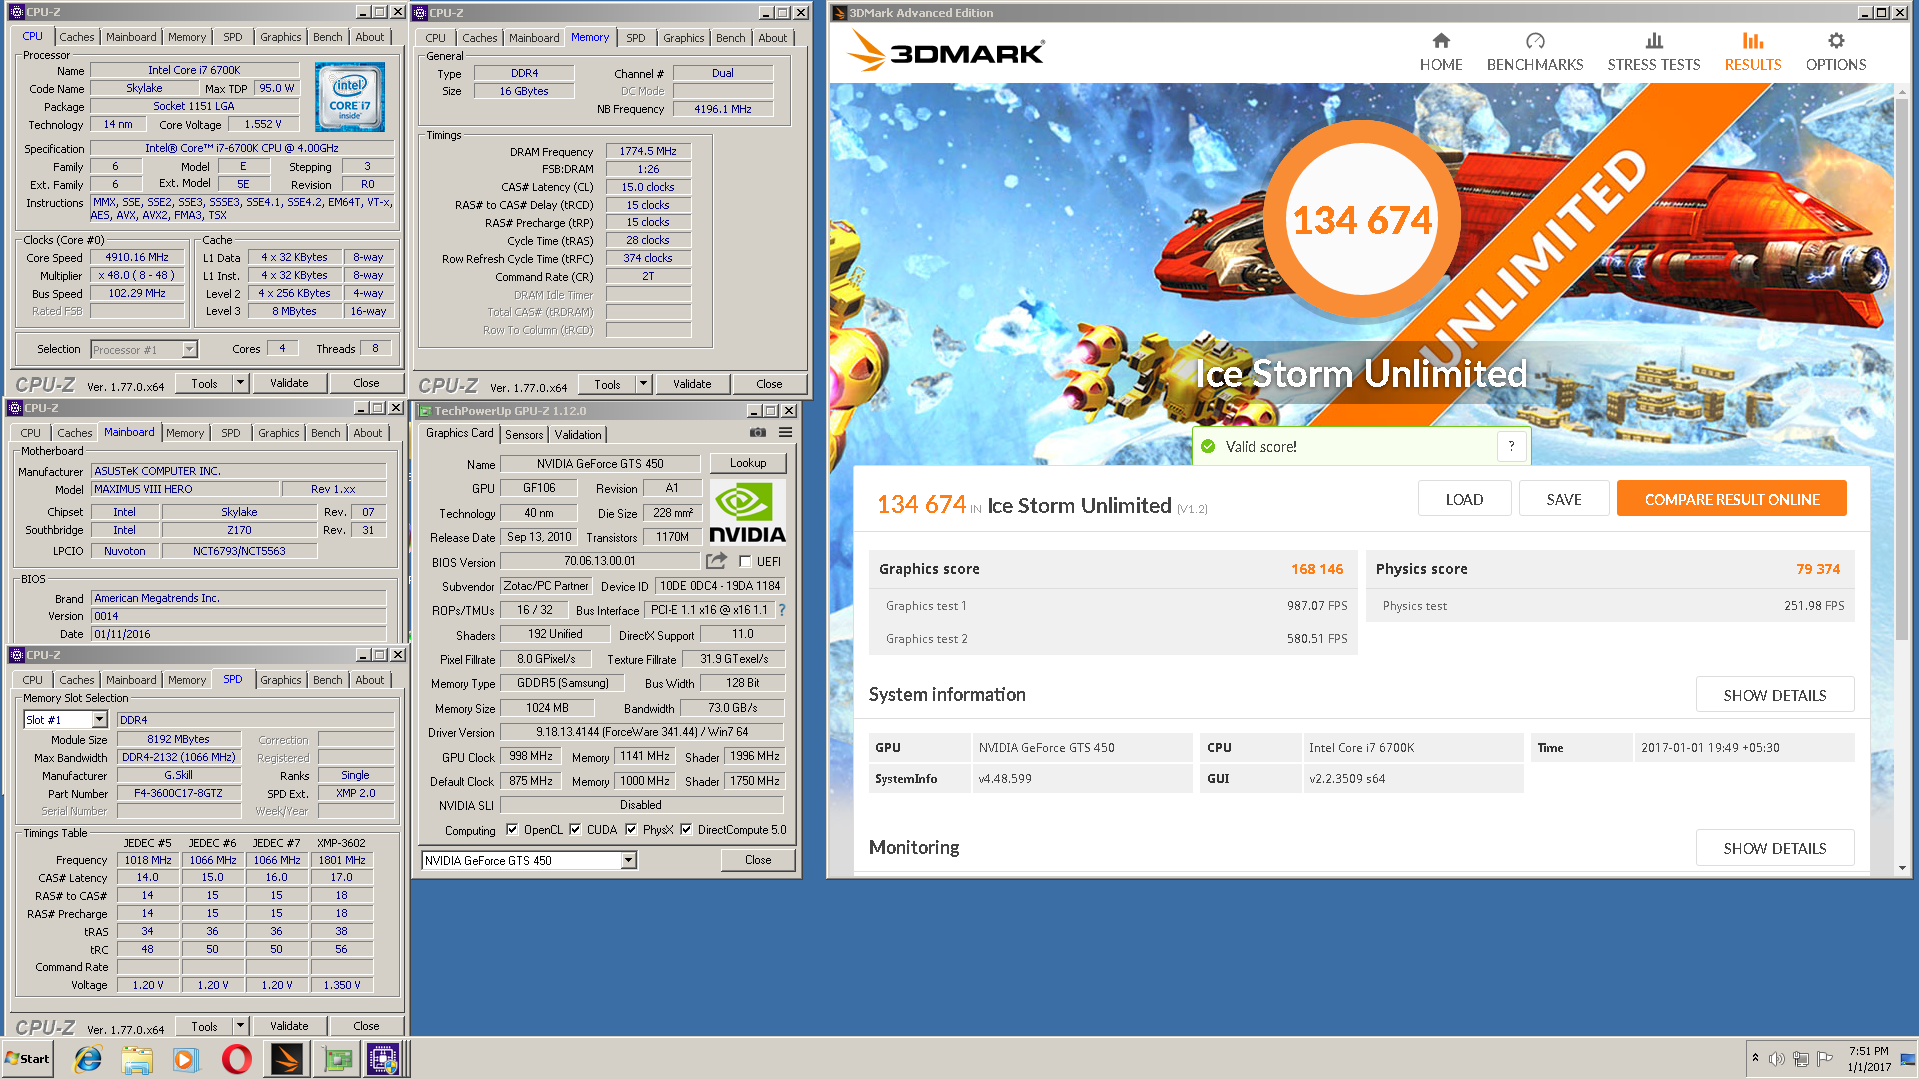
Task: Toggle the PhysX checkbox in GPU-Z
Action: 631,829
